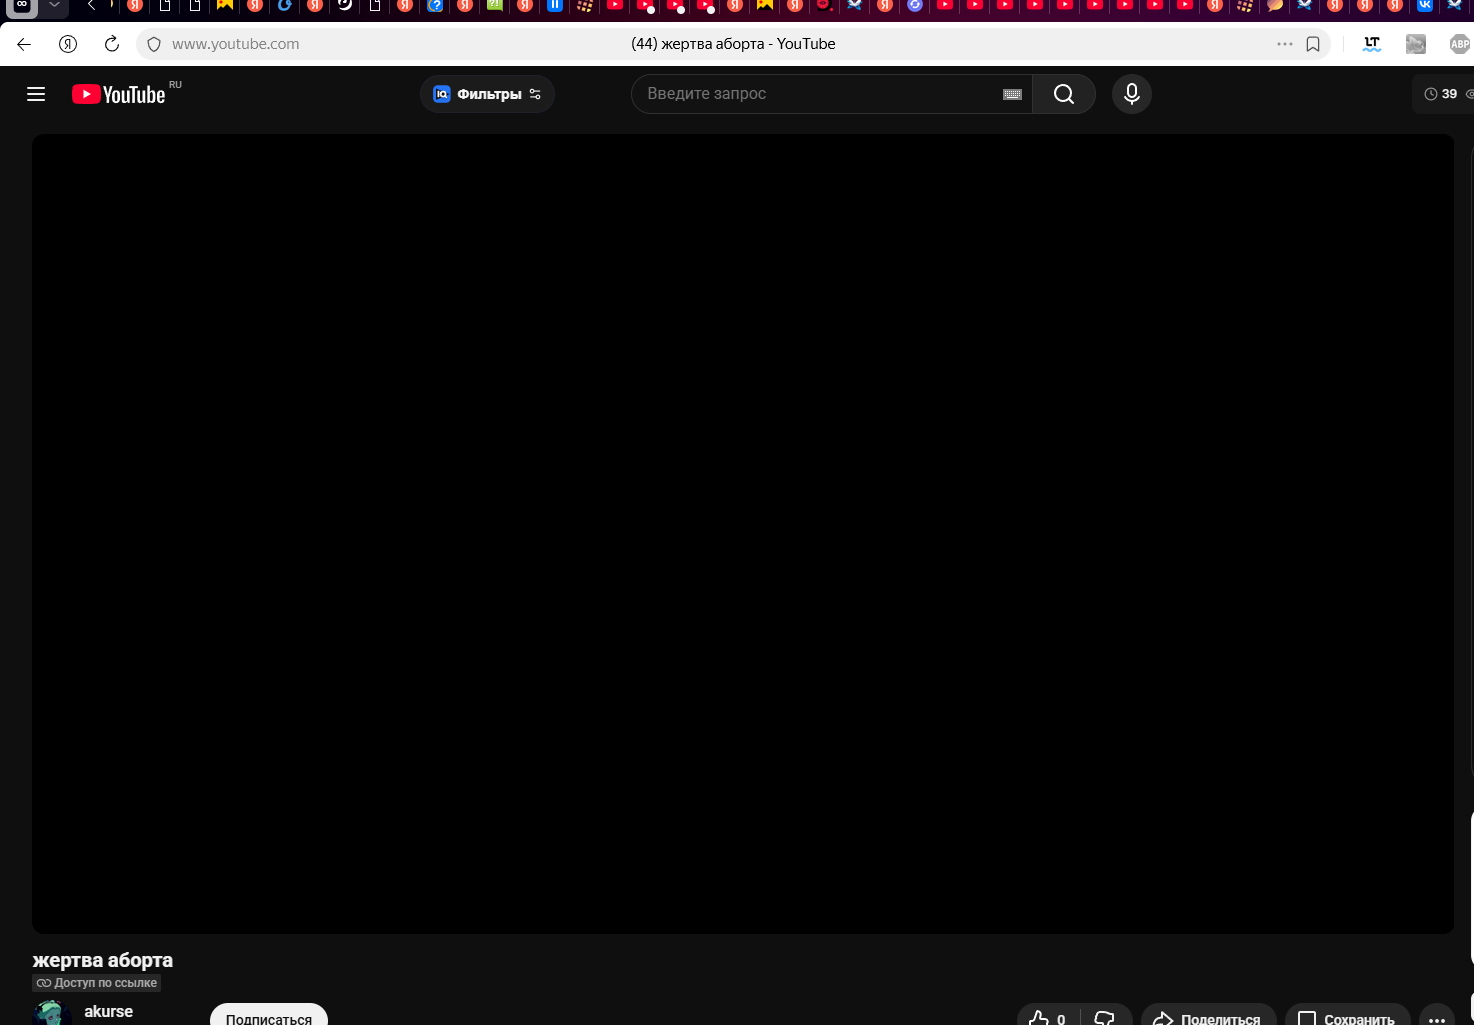The width and height of the screenshot is (1474, 1025).
Task: Open video more-actions menu with three dots
Action: pos(1438,1018)
